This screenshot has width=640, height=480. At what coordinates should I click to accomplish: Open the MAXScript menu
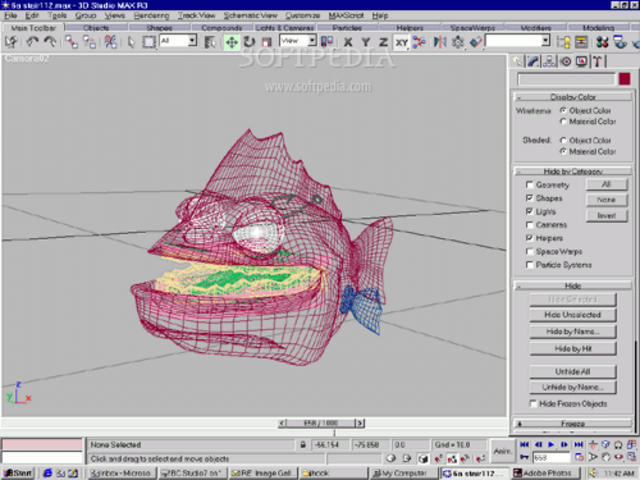346,16
